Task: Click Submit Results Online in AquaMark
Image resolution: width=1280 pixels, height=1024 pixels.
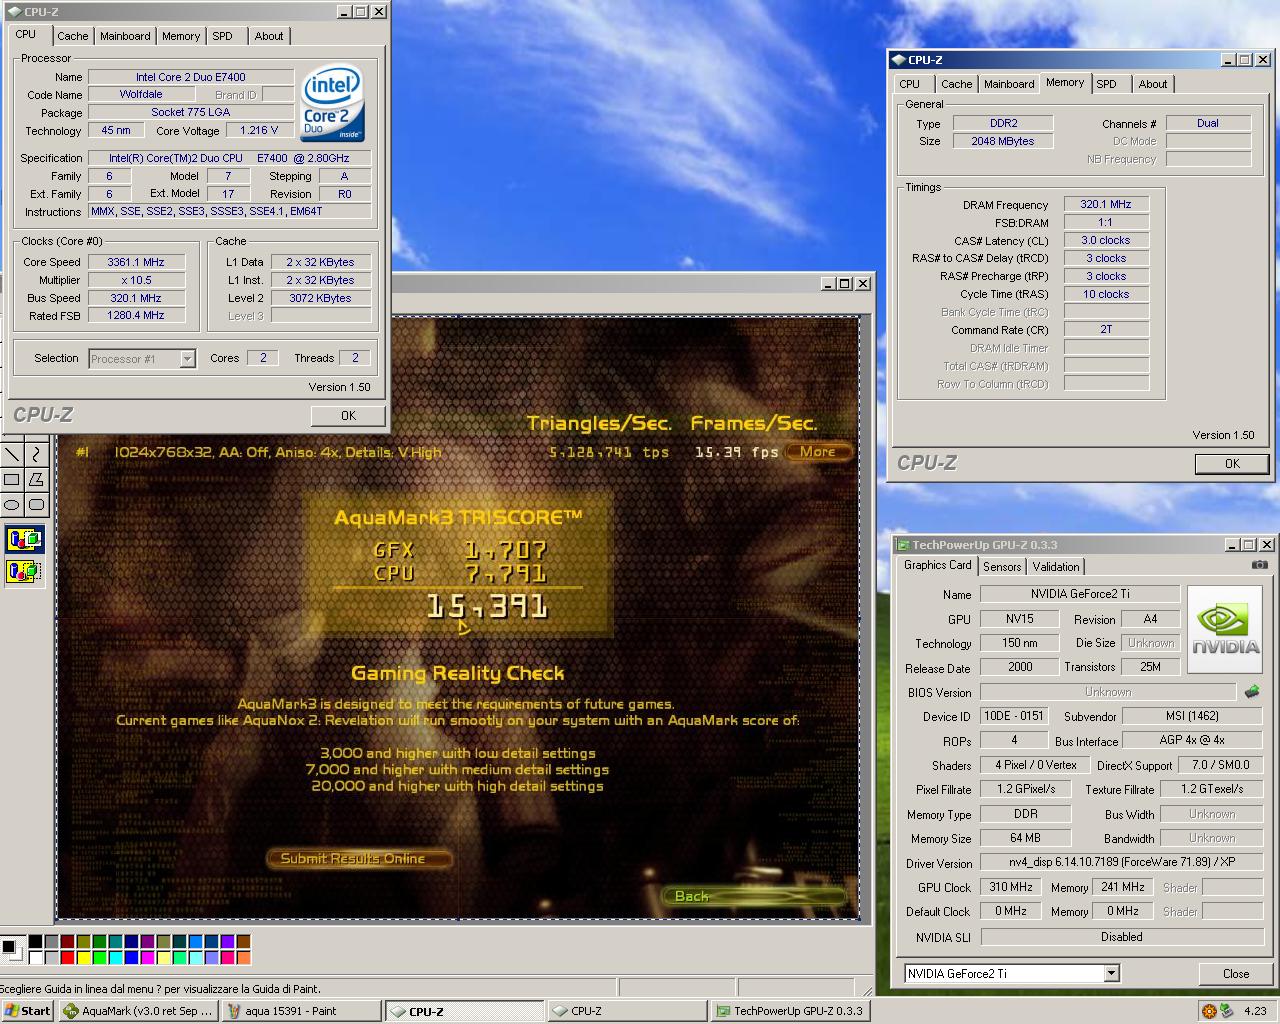Action: [358, 858]
